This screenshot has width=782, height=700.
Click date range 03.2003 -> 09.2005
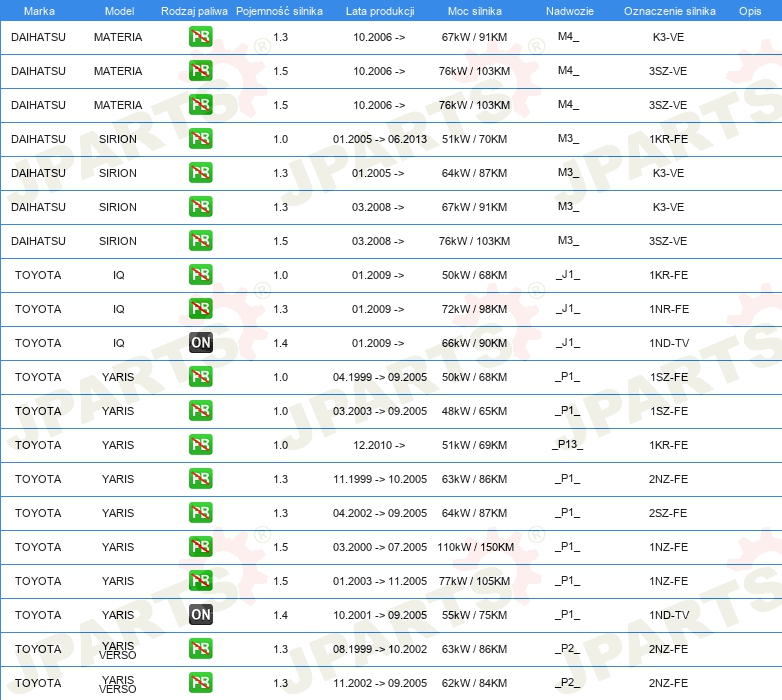pos(380,411)
